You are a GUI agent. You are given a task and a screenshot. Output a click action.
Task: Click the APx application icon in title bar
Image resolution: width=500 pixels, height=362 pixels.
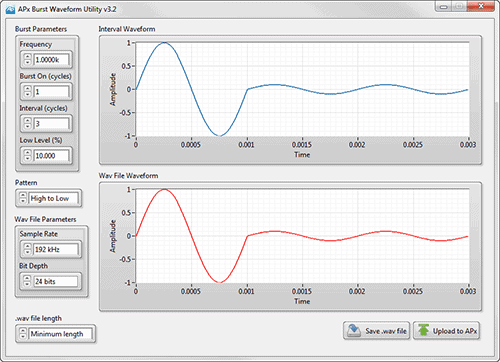[x=10, y=9]
